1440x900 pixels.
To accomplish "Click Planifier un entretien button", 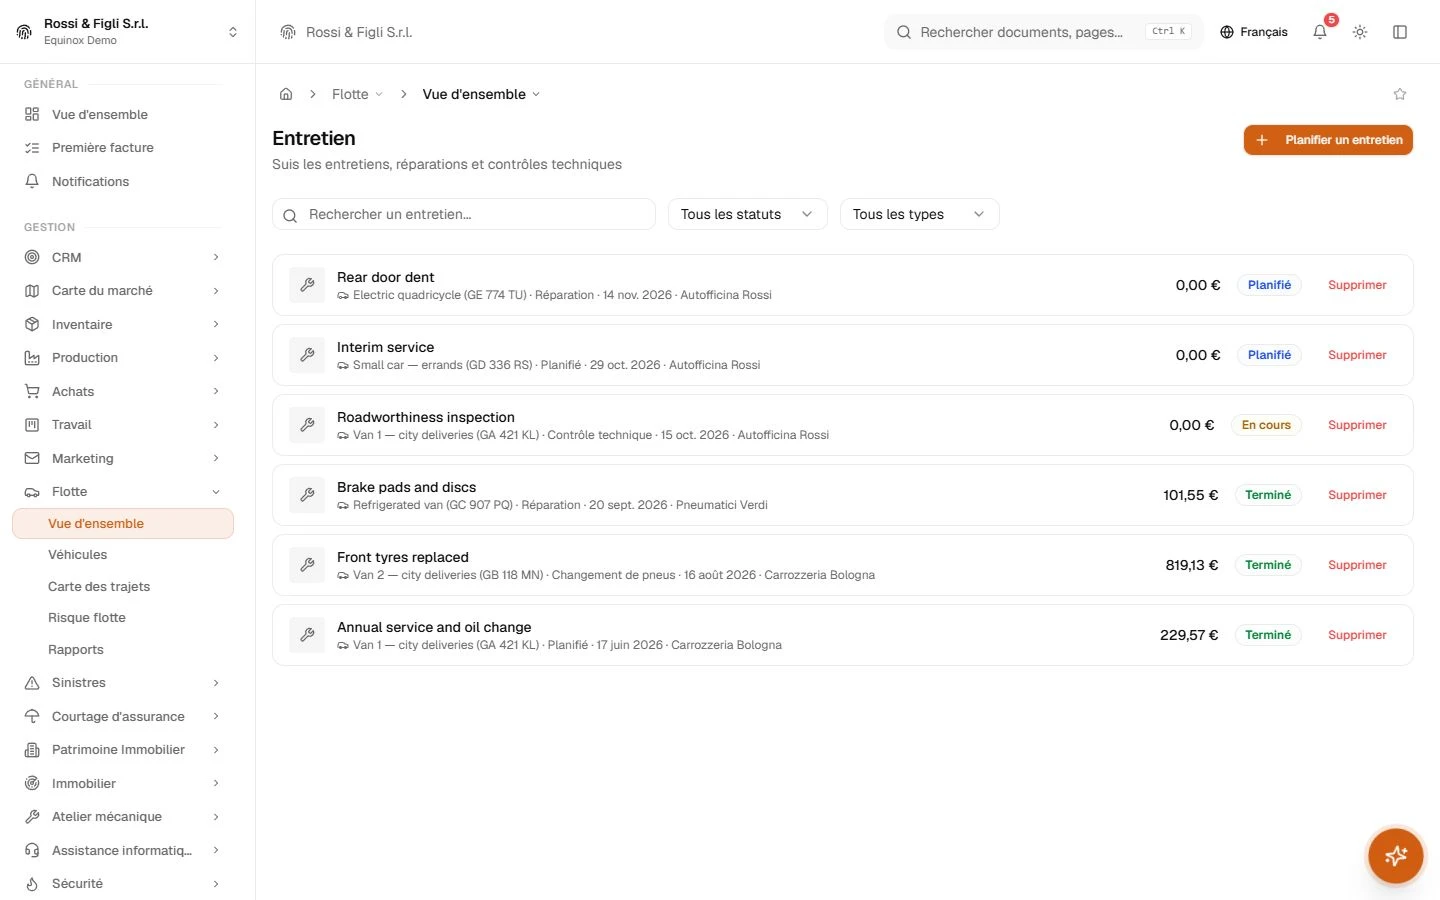I will point(1328,140).
